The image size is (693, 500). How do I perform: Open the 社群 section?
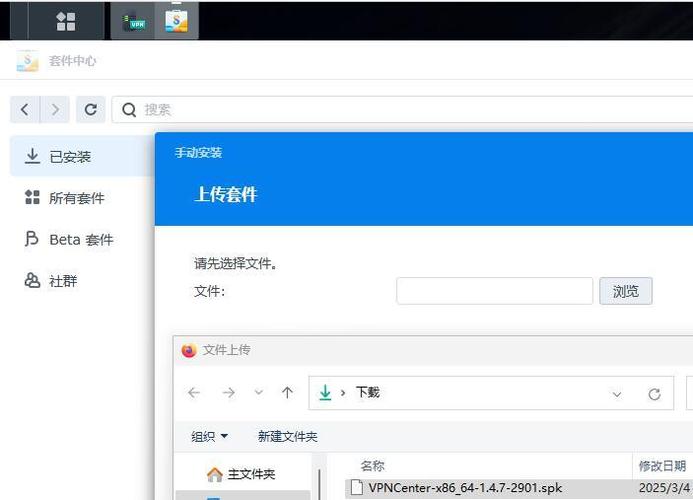pyautogui.click(x=63, y=281)
